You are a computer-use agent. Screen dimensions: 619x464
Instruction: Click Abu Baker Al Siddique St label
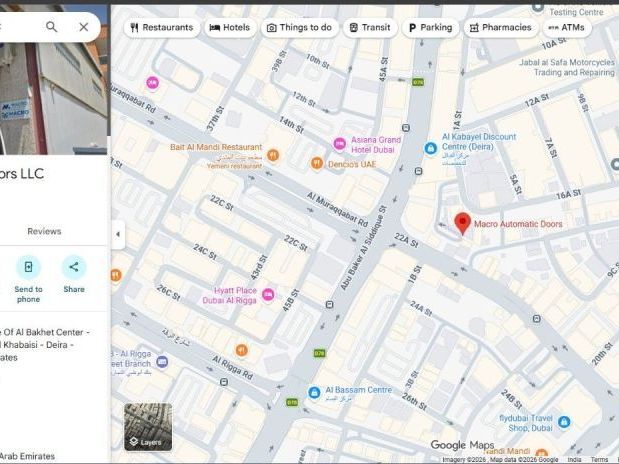362,248
